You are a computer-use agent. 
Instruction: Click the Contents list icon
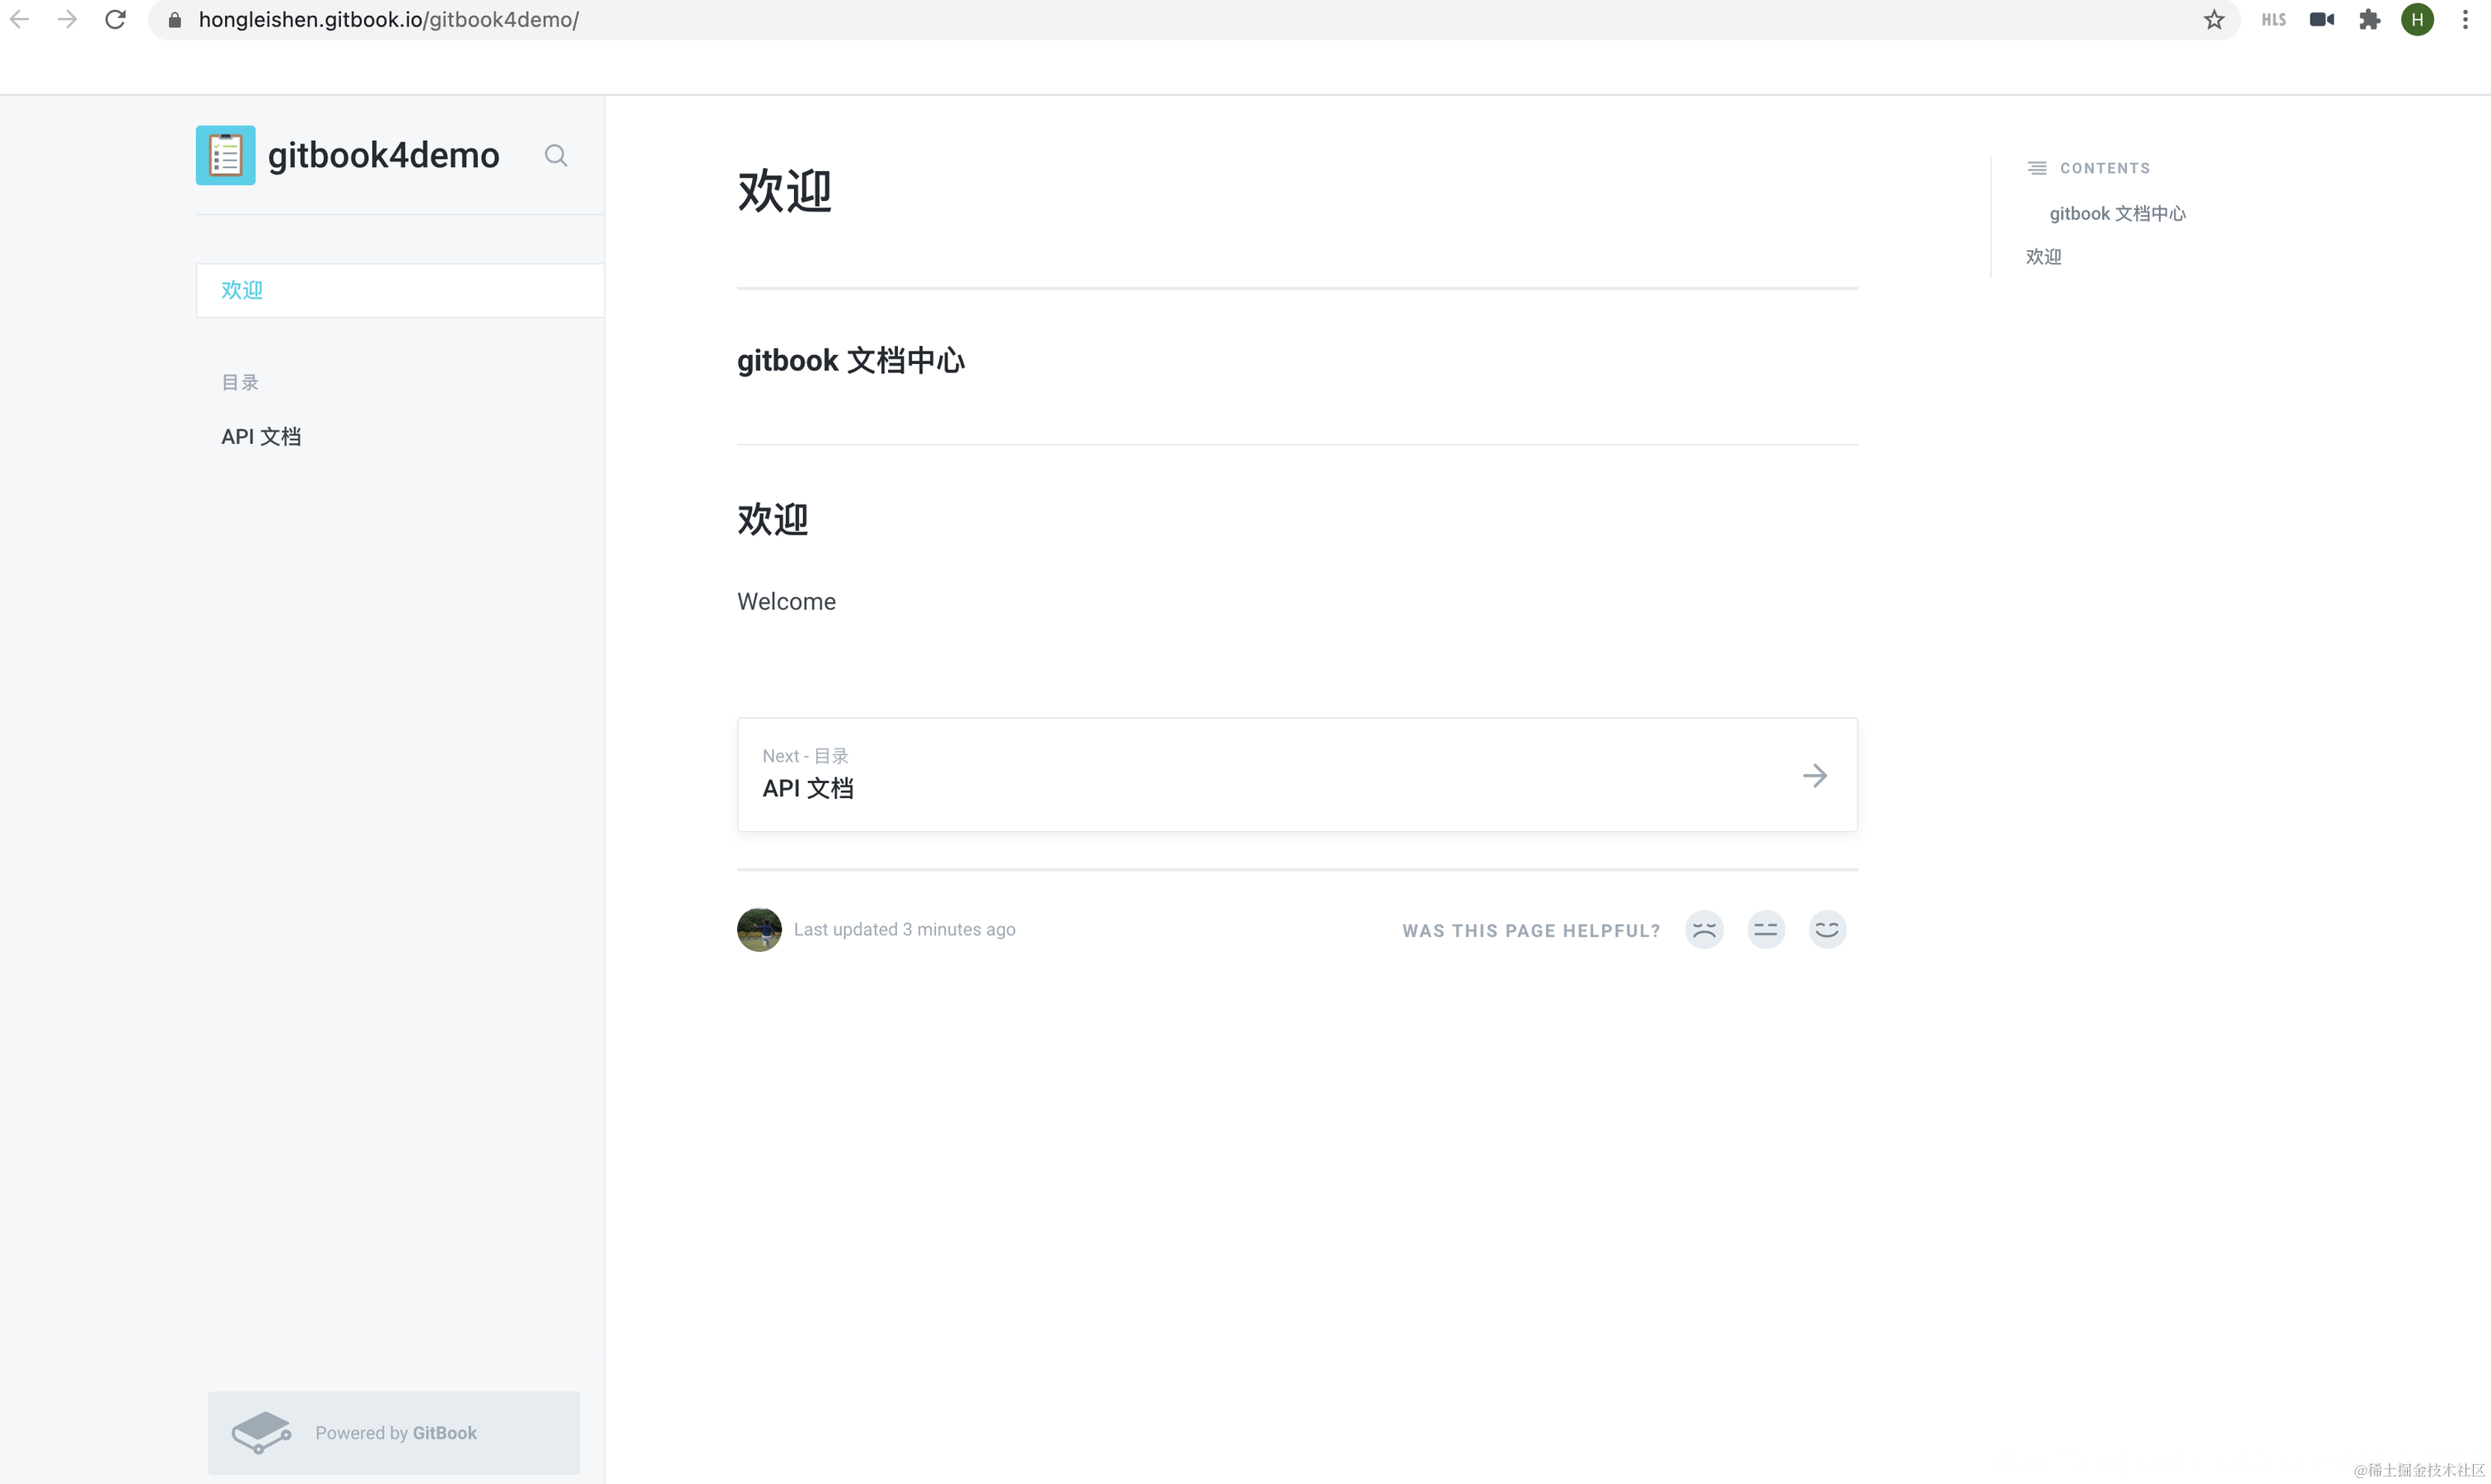pyautogui.click(x=2036, y=167)
